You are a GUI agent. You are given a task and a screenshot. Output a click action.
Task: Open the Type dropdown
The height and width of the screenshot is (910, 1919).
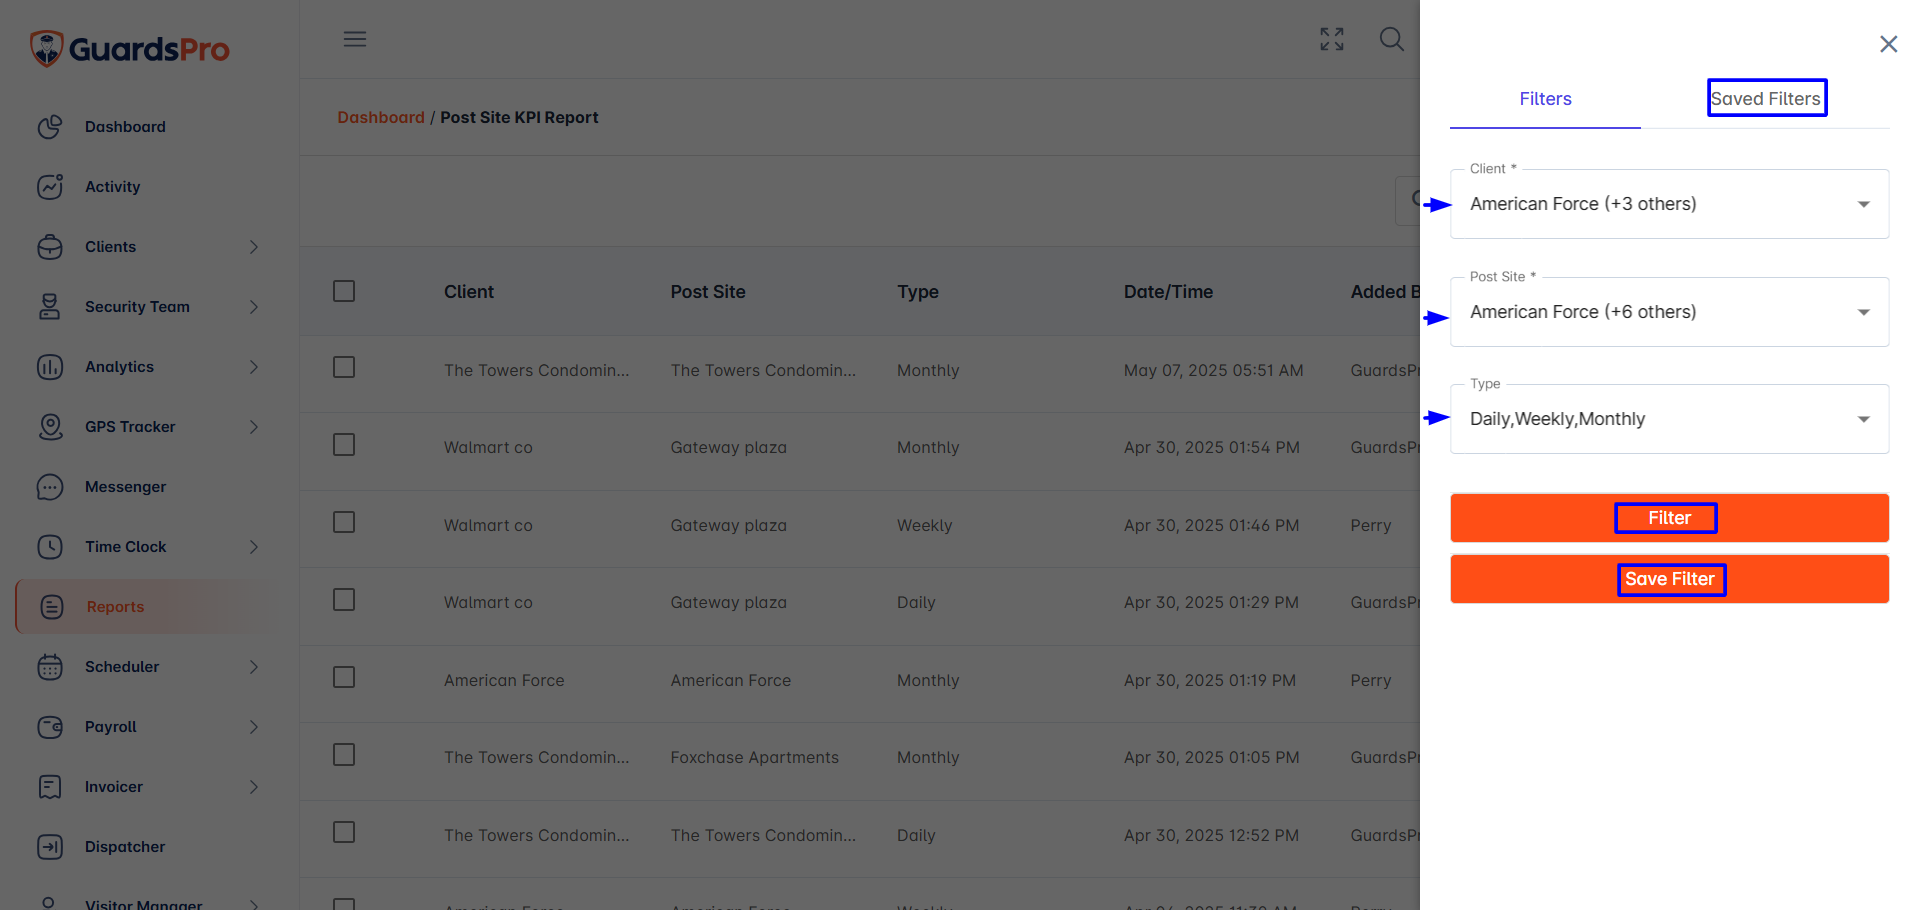coord(1669,419)
